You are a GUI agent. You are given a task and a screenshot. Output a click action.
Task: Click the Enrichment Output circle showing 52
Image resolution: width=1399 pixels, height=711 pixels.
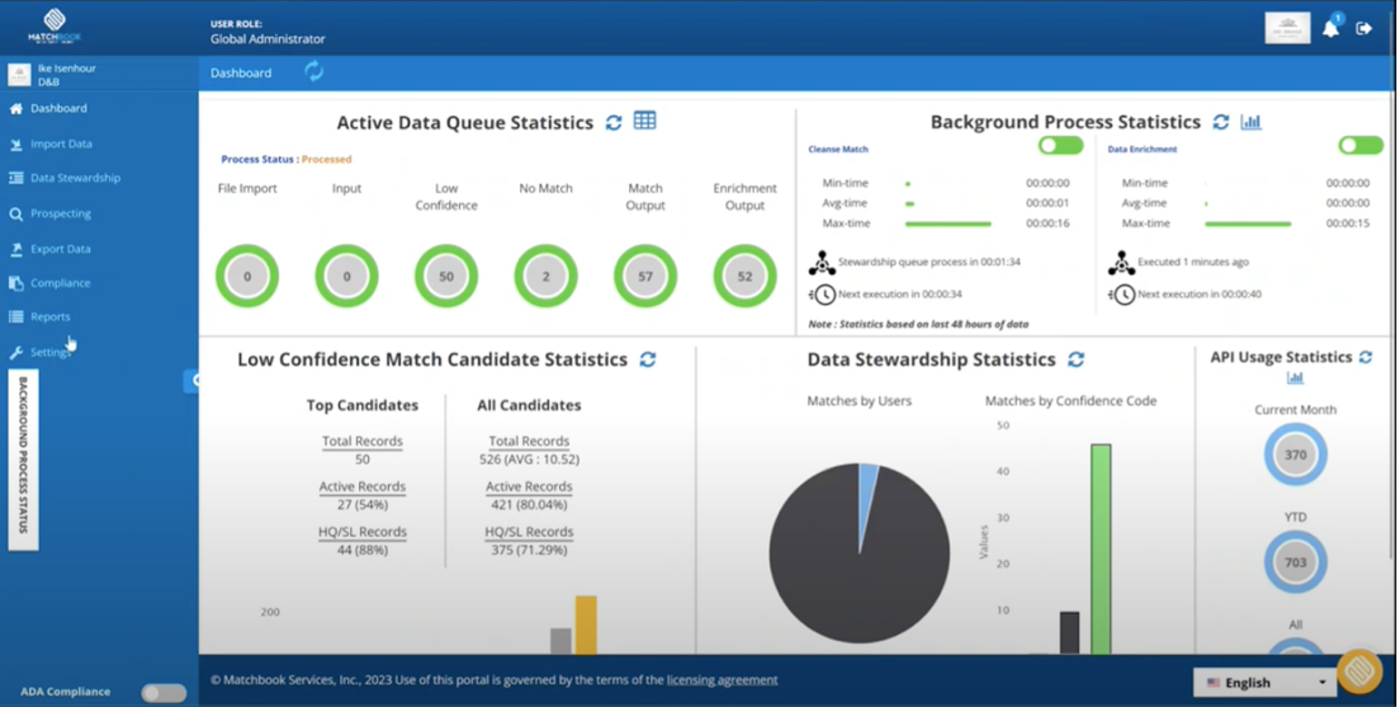(x=745, y=276)
